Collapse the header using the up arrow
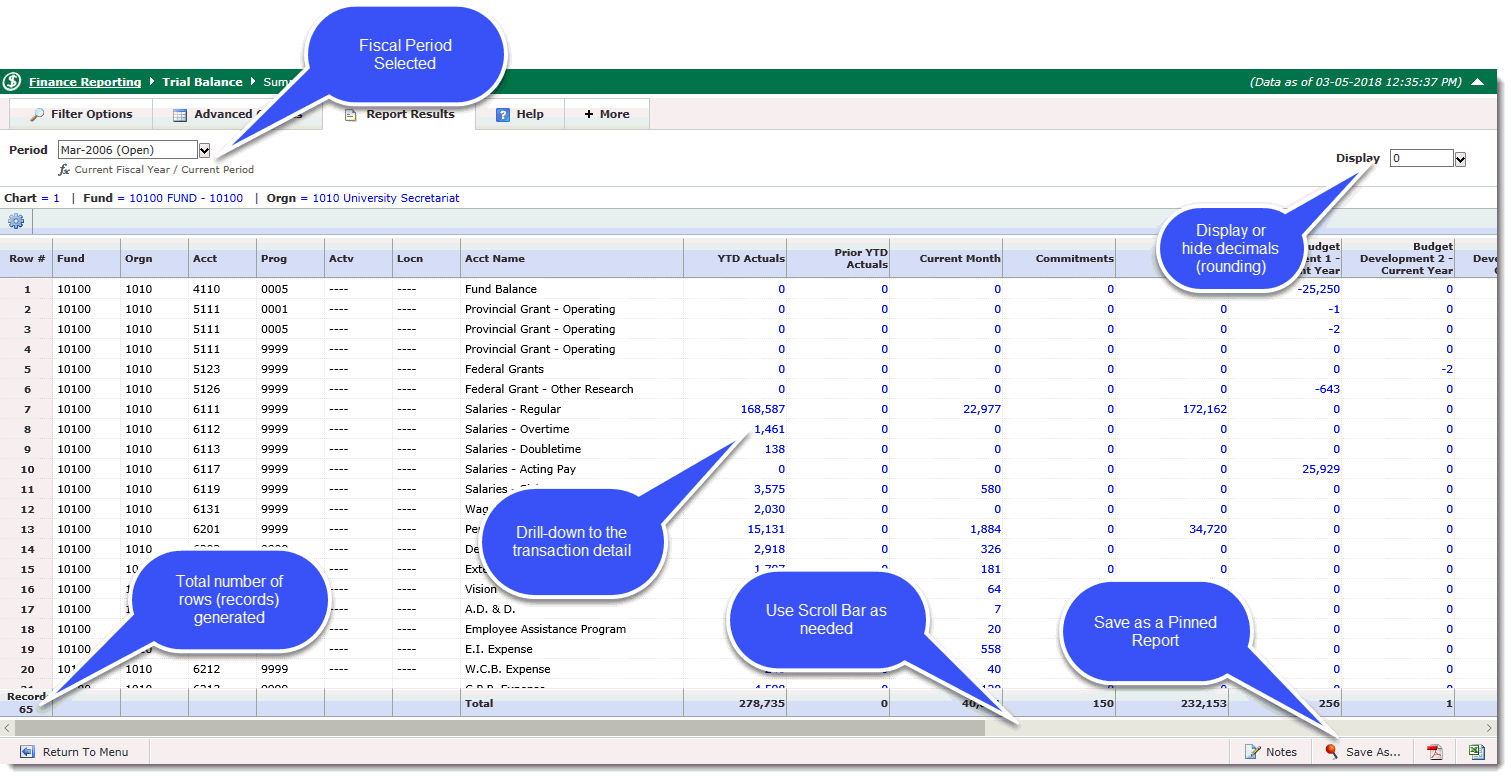 coord(1477,82)
